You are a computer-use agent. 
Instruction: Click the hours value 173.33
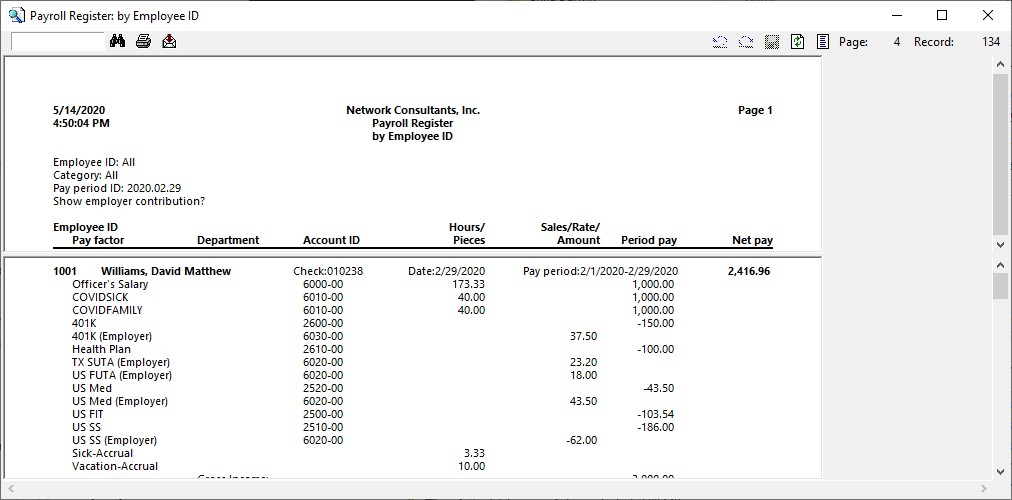(469, 284)
